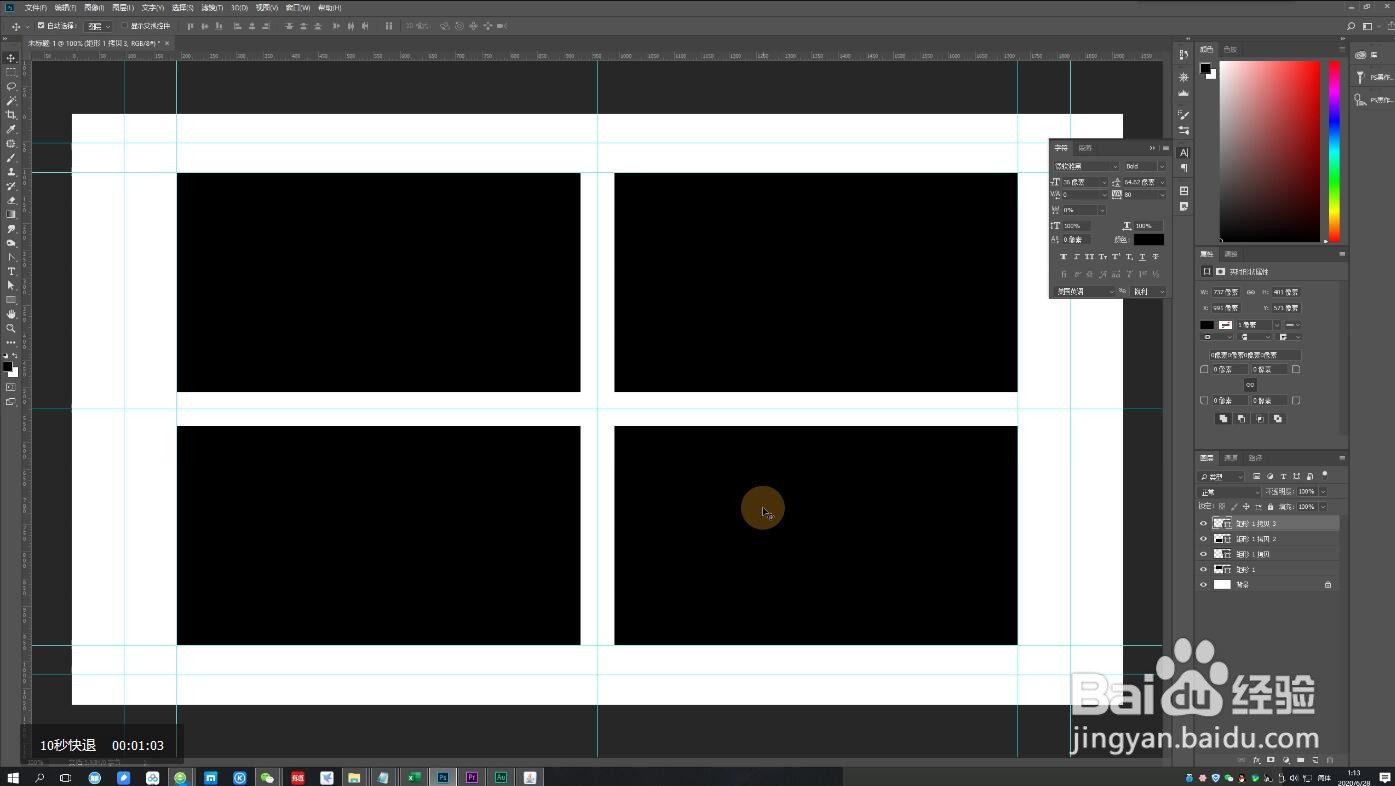This screenshot has width=1395, height=786.
Task: Click the shape width W field
Action: click(x=1226, y=292)
